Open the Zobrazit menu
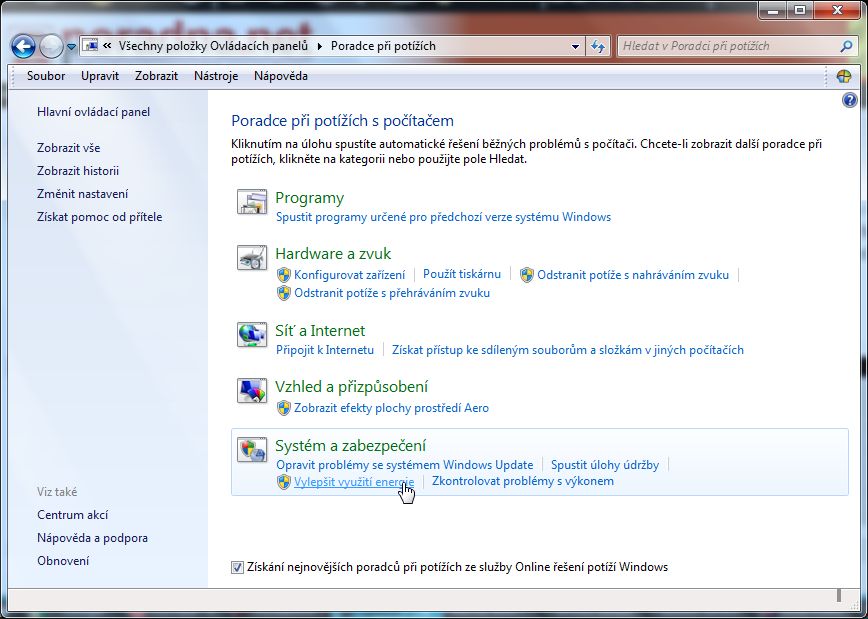Image resolution: width=868 pixels, height=619 pixels. click(x=156, y=76)
